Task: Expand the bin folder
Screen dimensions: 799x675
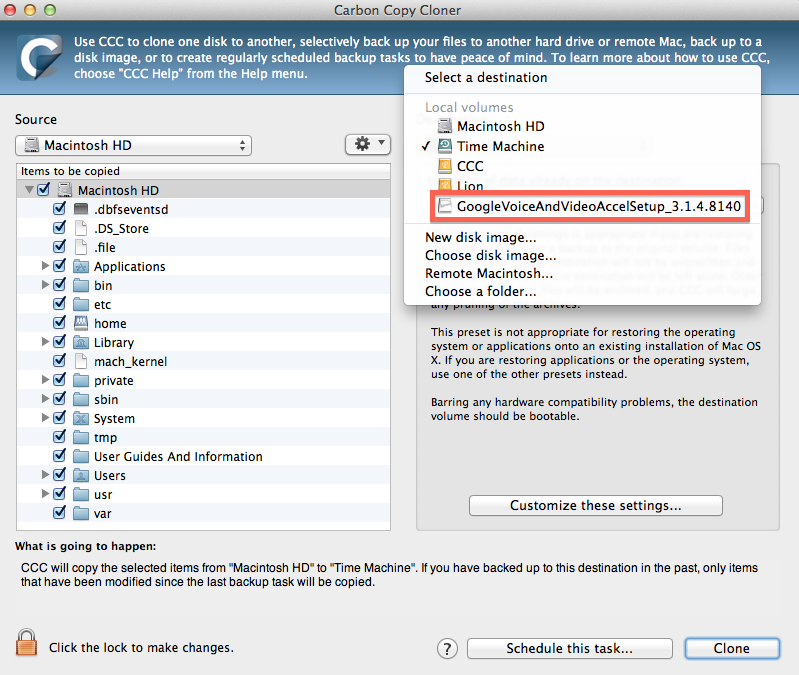Action: (45, 284)
